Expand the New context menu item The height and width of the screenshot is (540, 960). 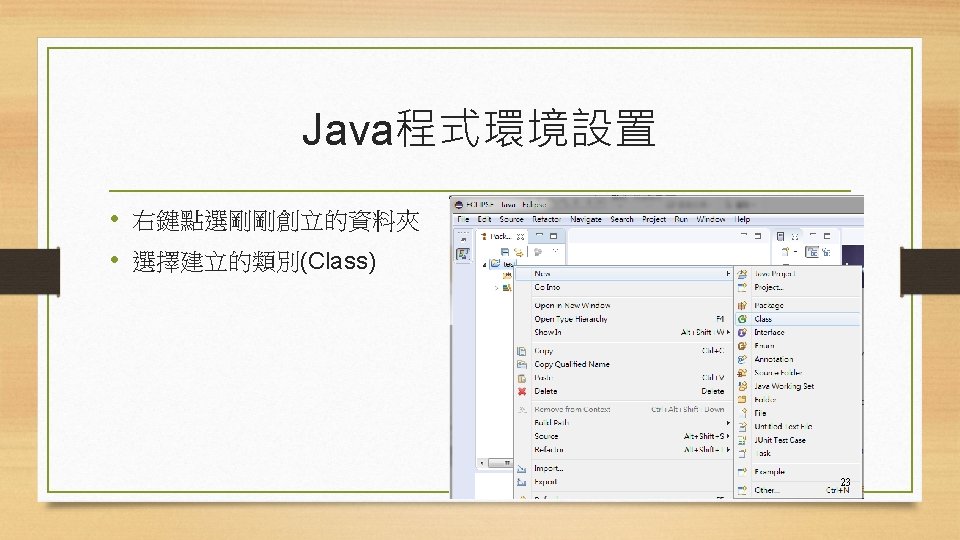[x=623, y=274]
